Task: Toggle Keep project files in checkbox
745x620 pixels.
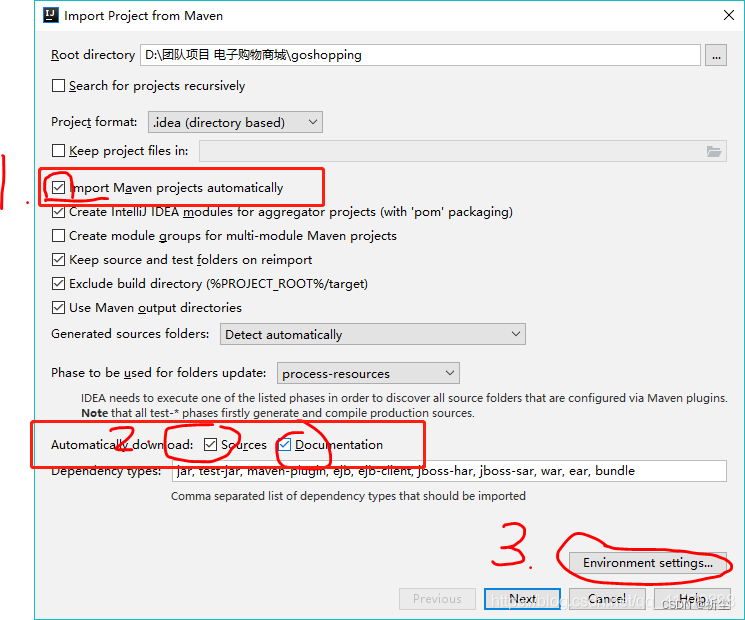Action: [x=58, y=151]
